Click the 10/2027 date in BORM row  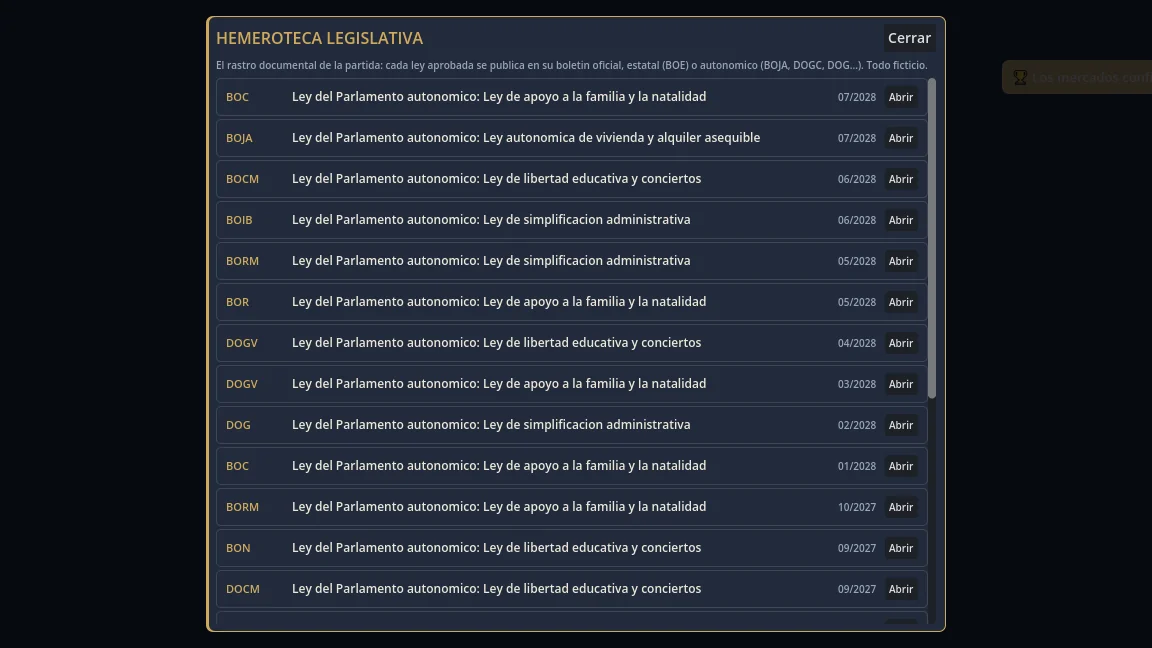click(857, 507)
